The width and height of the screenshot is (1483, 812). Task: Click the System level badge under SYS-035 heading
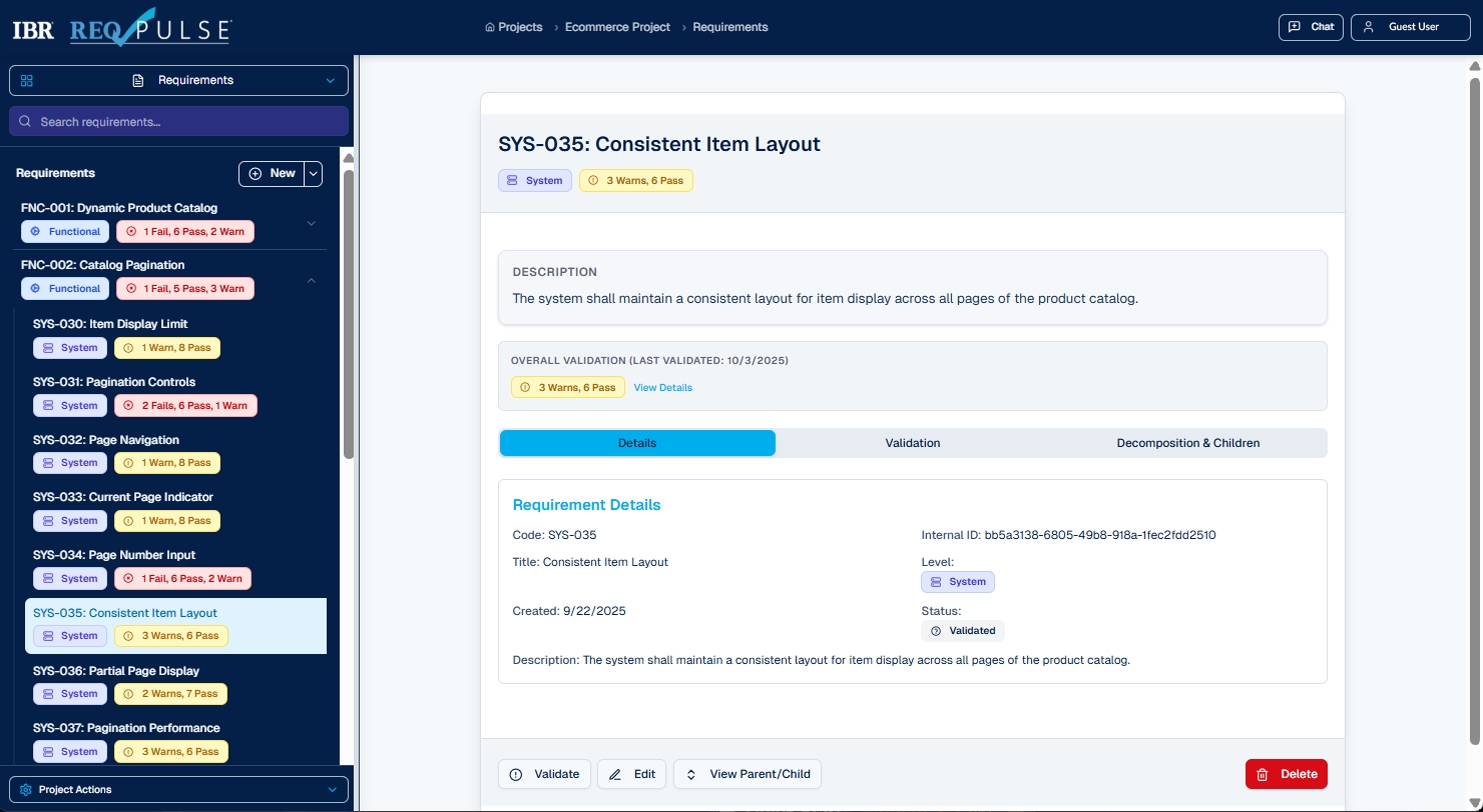pyautogui.click(x=534, y=180)
